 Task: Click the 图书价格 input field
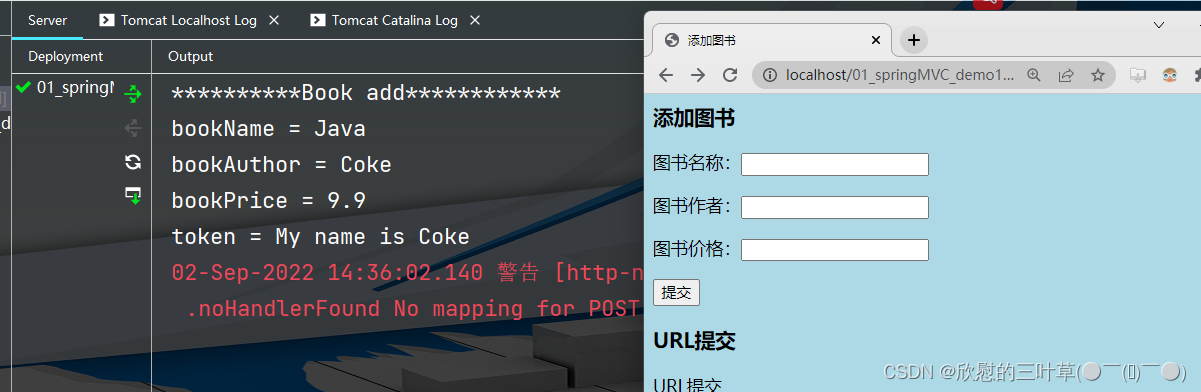(x=835, y=250)
